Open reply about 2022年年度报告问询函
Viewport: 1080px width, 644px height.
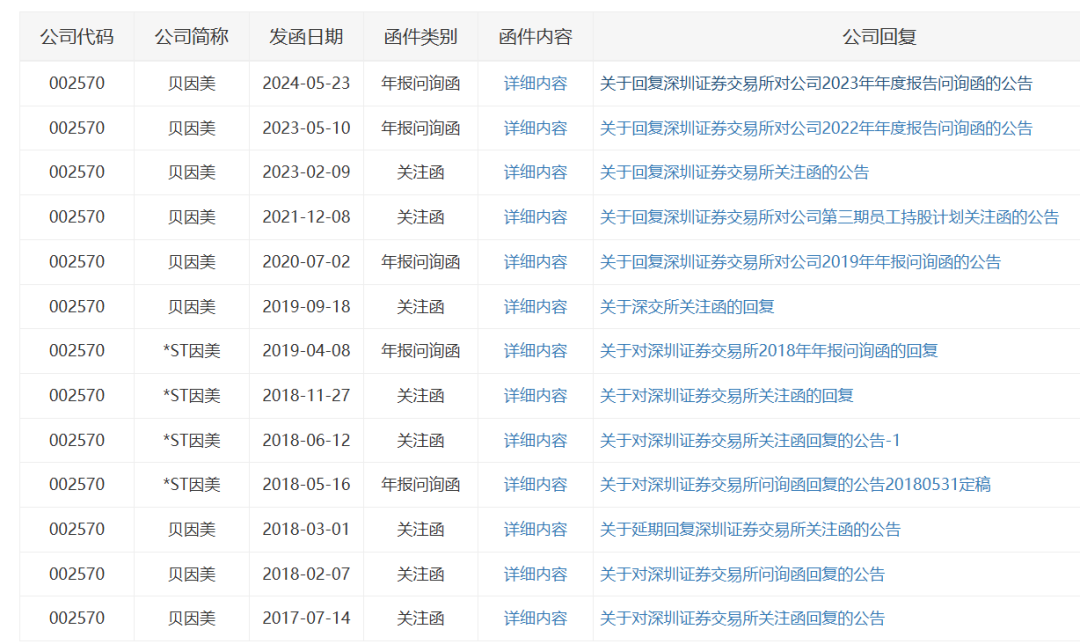coord(816,128)
